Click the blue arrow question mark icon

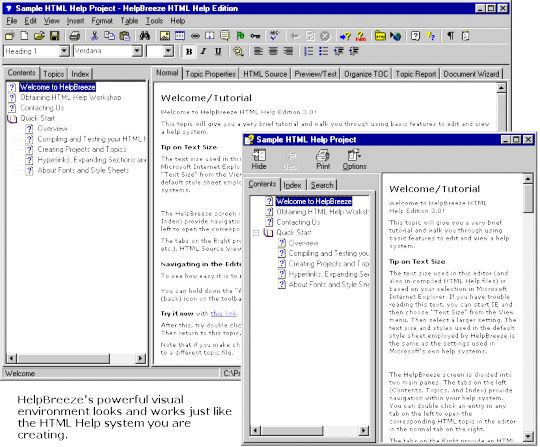coord(345,36)
